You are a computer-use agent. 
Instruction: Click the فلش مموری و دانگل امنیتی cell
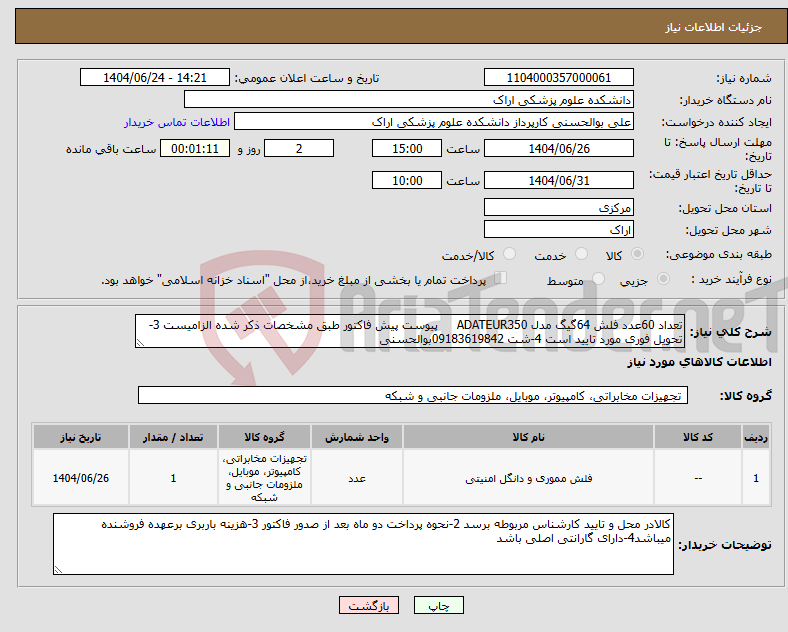(x=528, y=478)
